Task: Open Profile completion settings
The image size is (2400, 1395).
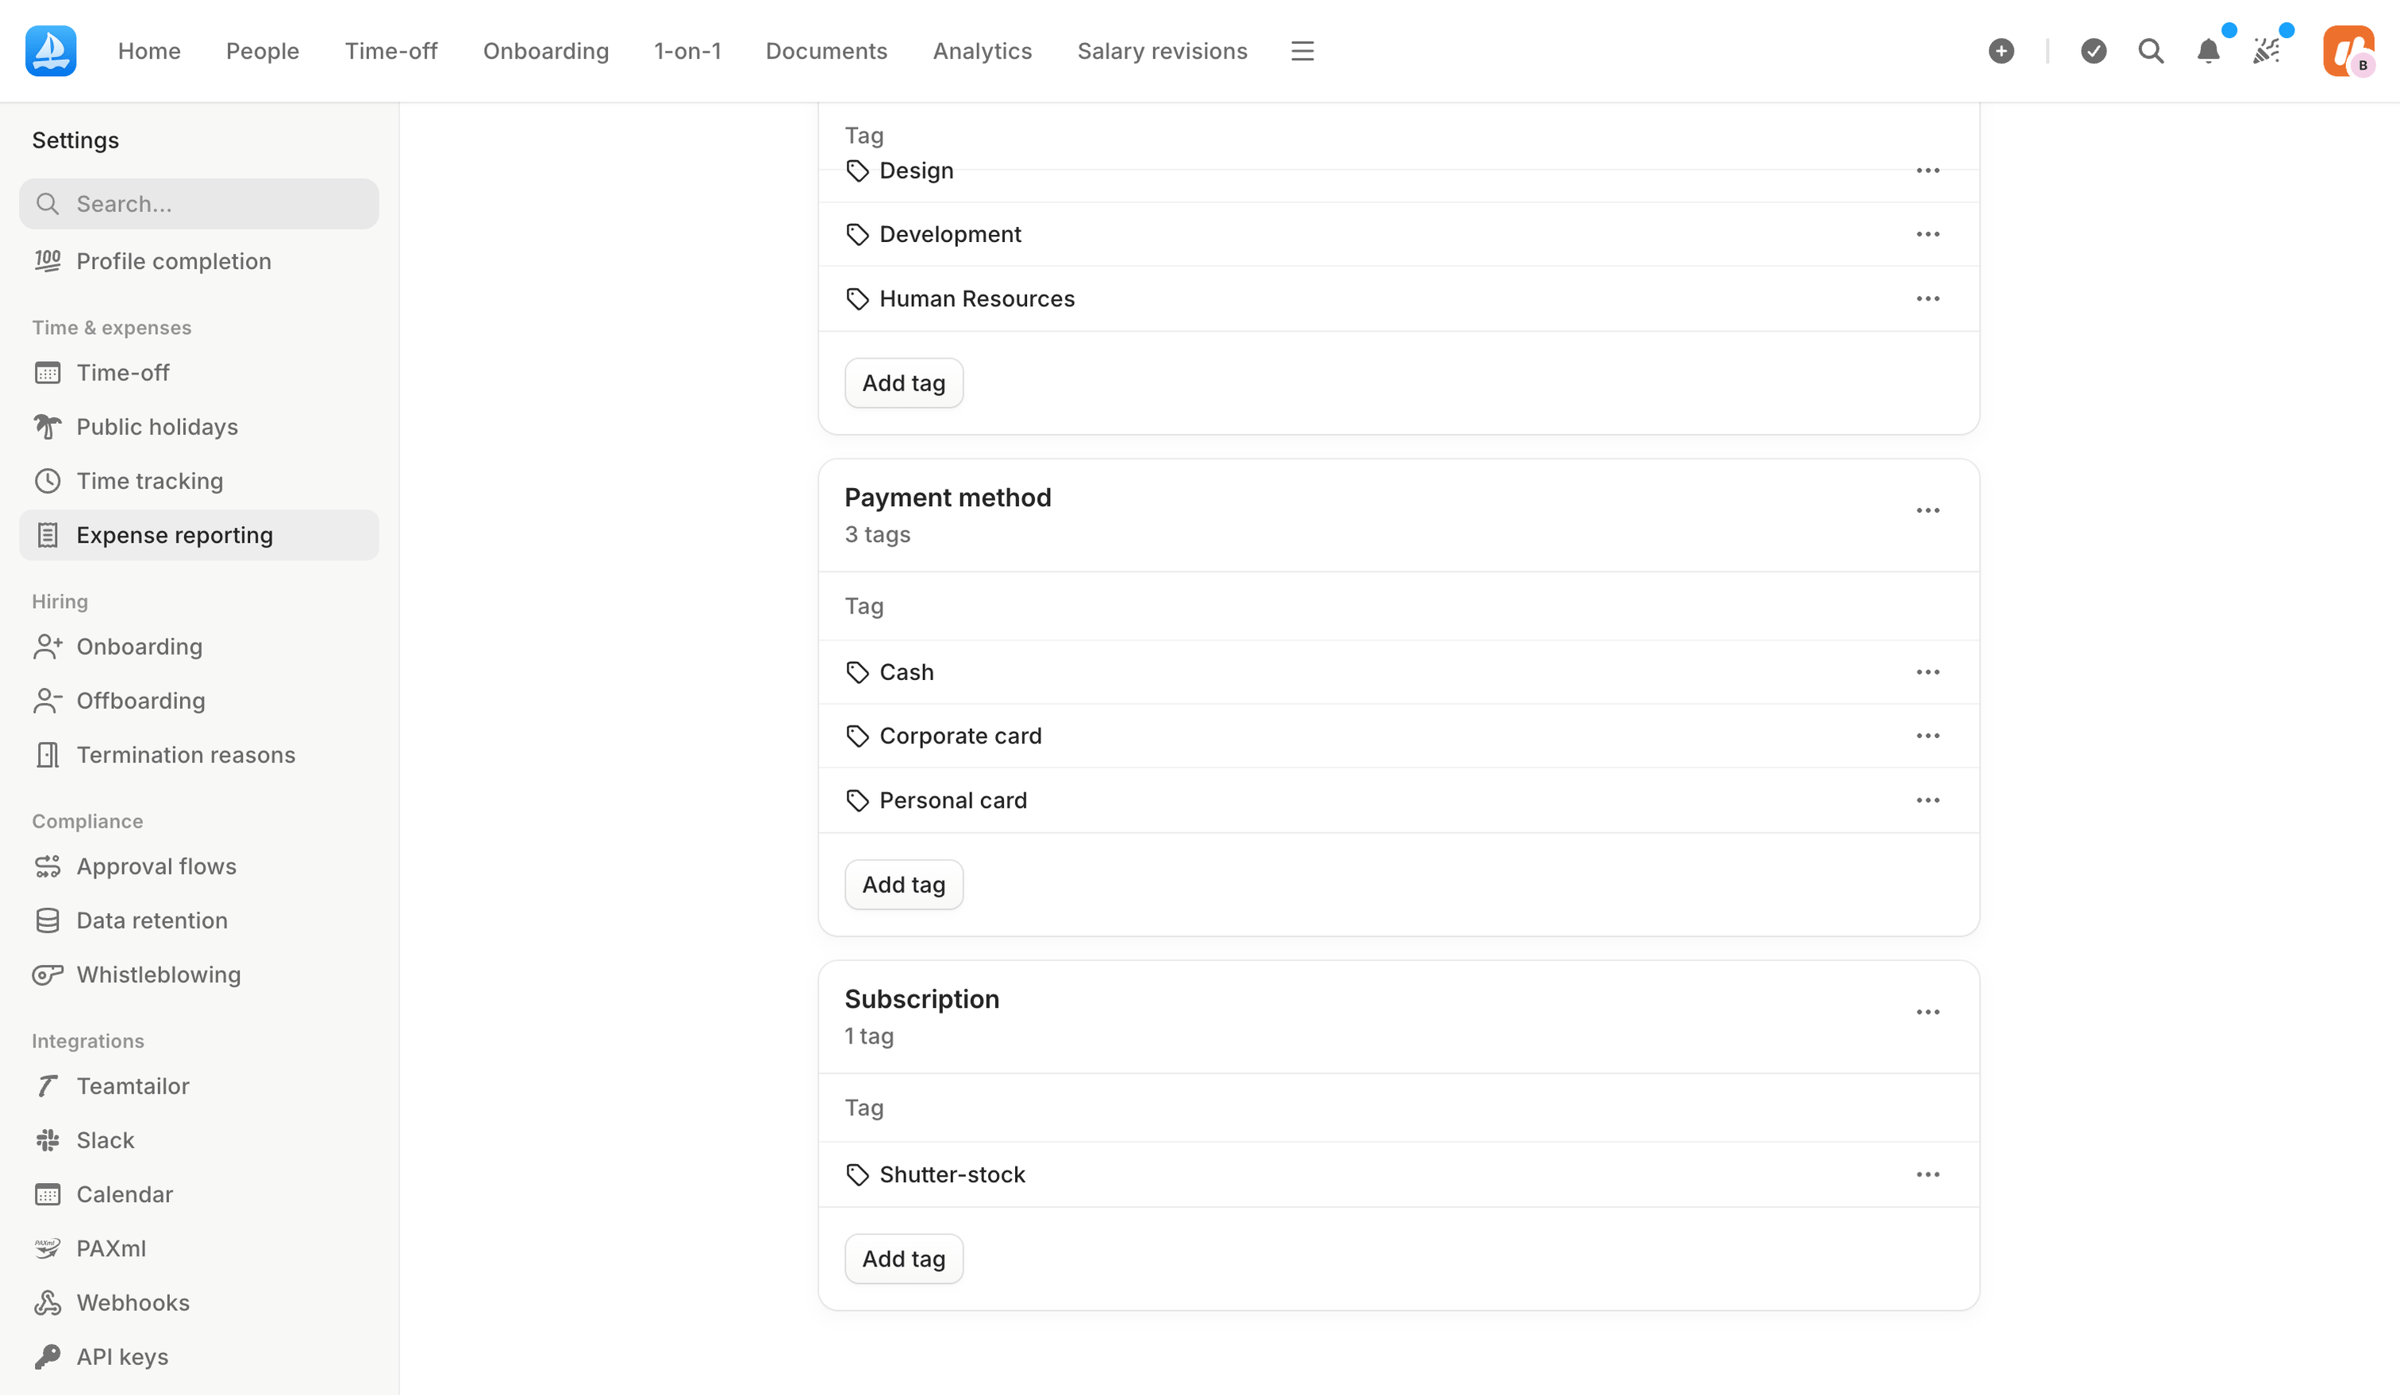Action: click(199, 261)
